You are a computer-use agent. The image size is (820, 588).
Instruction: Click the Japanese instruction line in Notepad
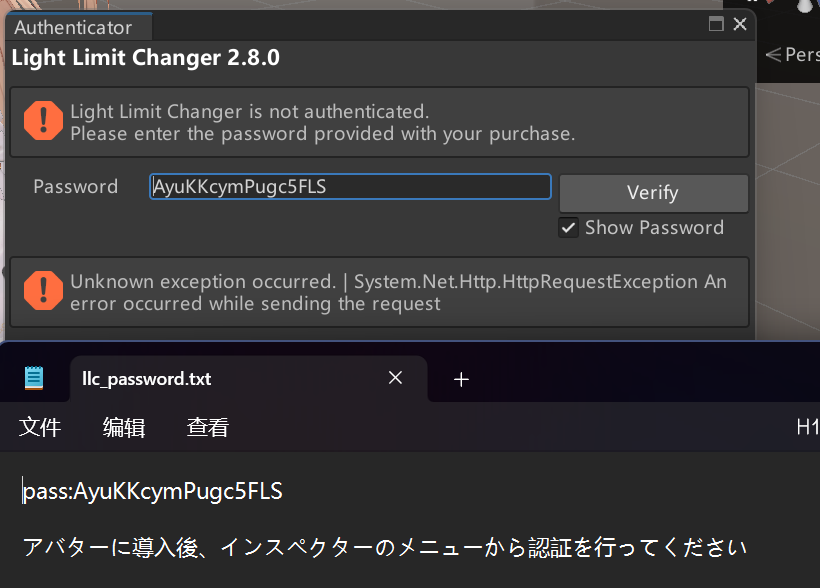click(385, 548)
